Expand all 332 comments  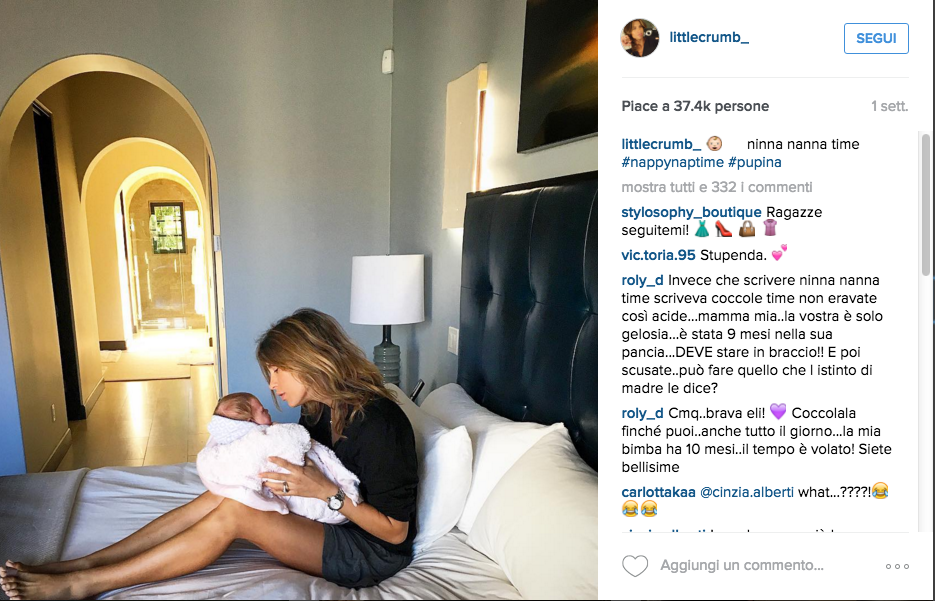click(717, 187)
